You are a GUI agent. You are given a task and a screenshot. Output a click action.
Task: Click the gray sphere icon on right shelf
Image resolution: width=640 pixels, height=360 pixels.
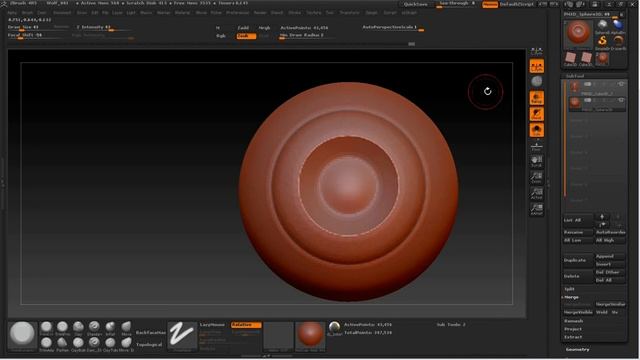pyautogui.click(x=537, y=81)
